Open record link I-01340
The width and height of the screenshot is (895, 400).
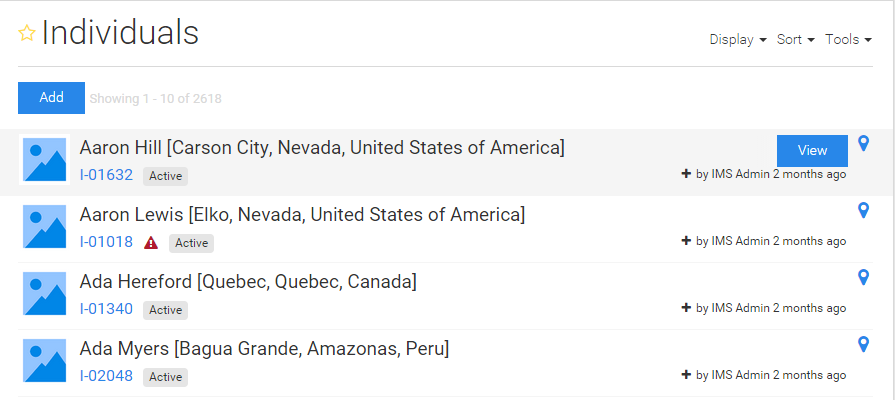click(106, 309)
